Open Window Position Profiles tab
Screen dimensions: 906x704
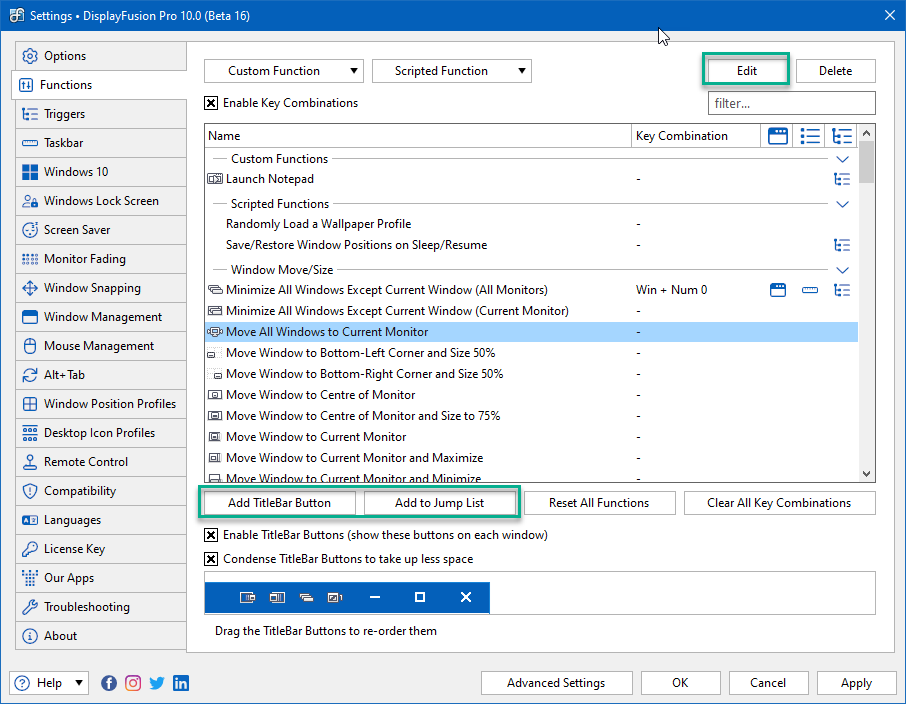point(101,404)
